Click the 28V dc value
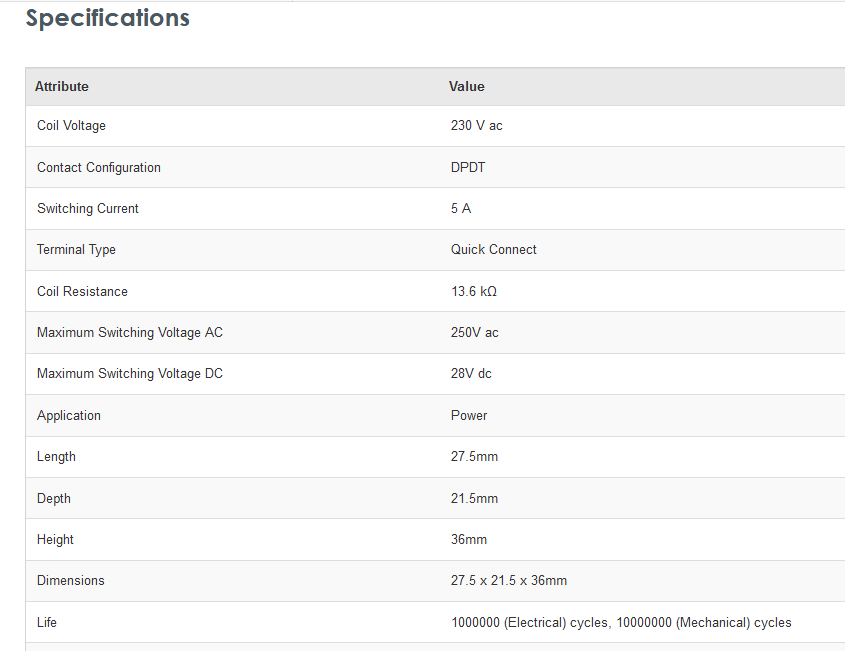 point(471,373)
